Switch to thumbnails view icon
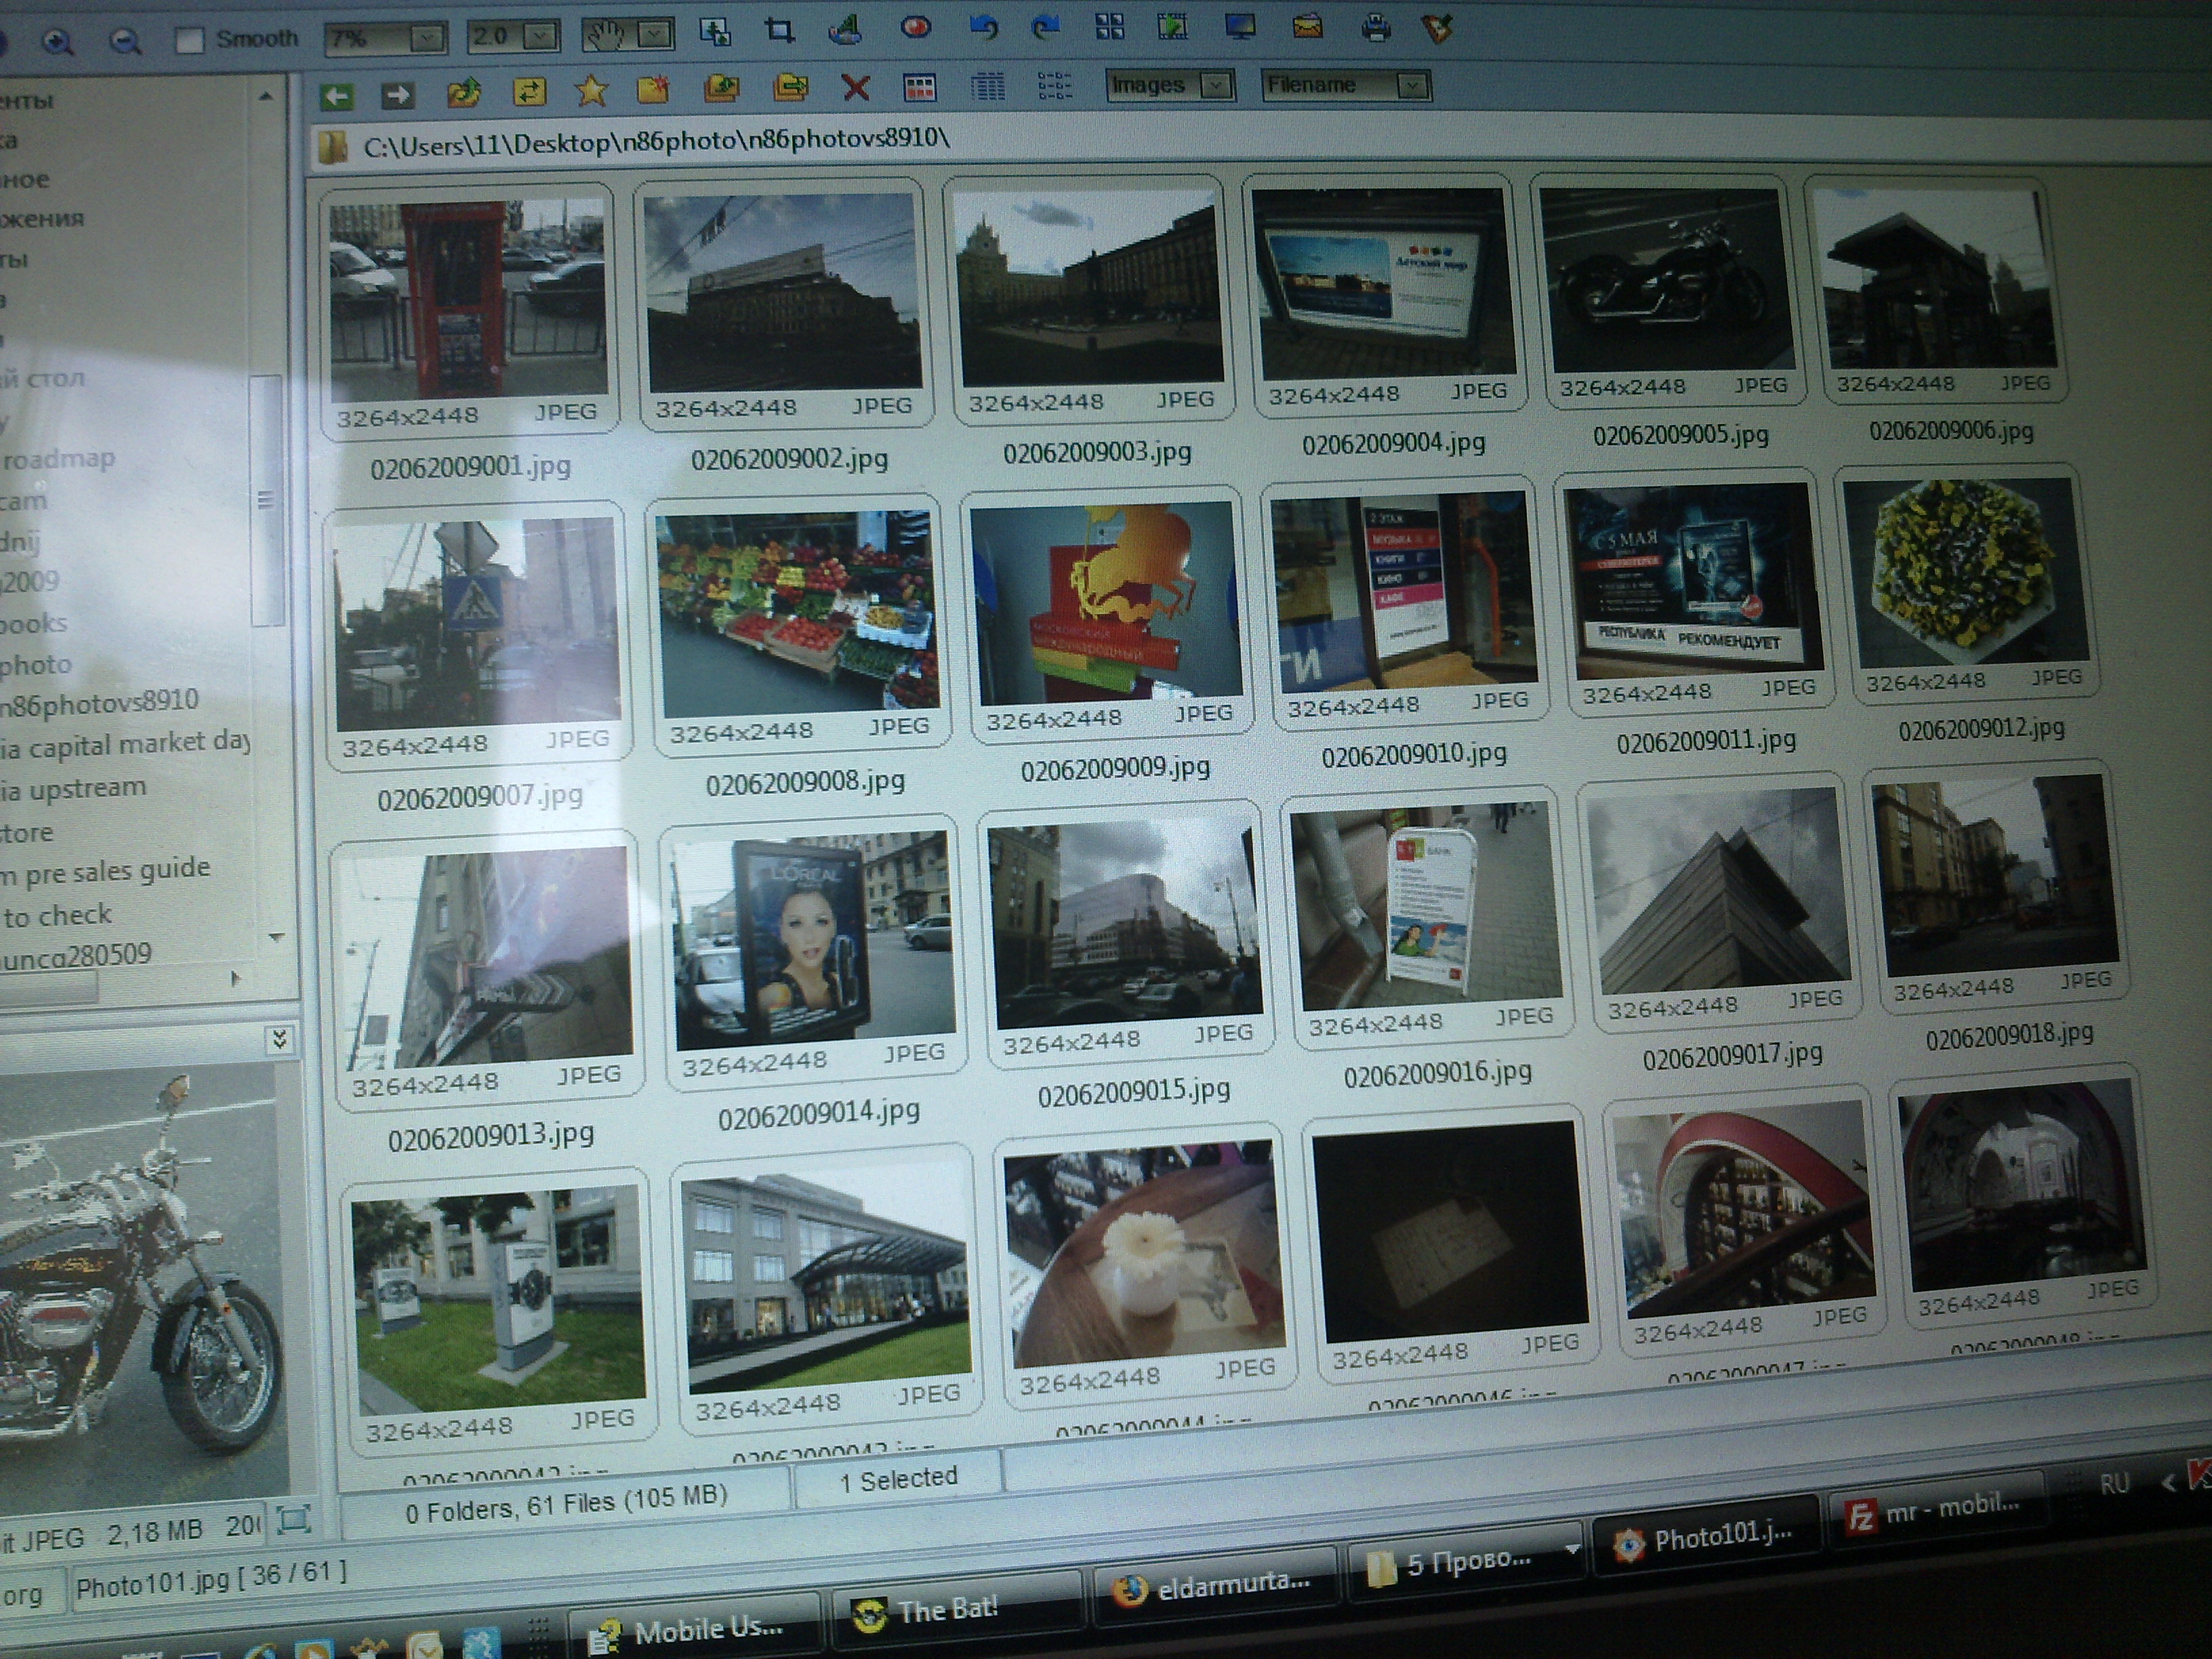The height and width of the screenshot is (1659, 2212). coord(919,88)
